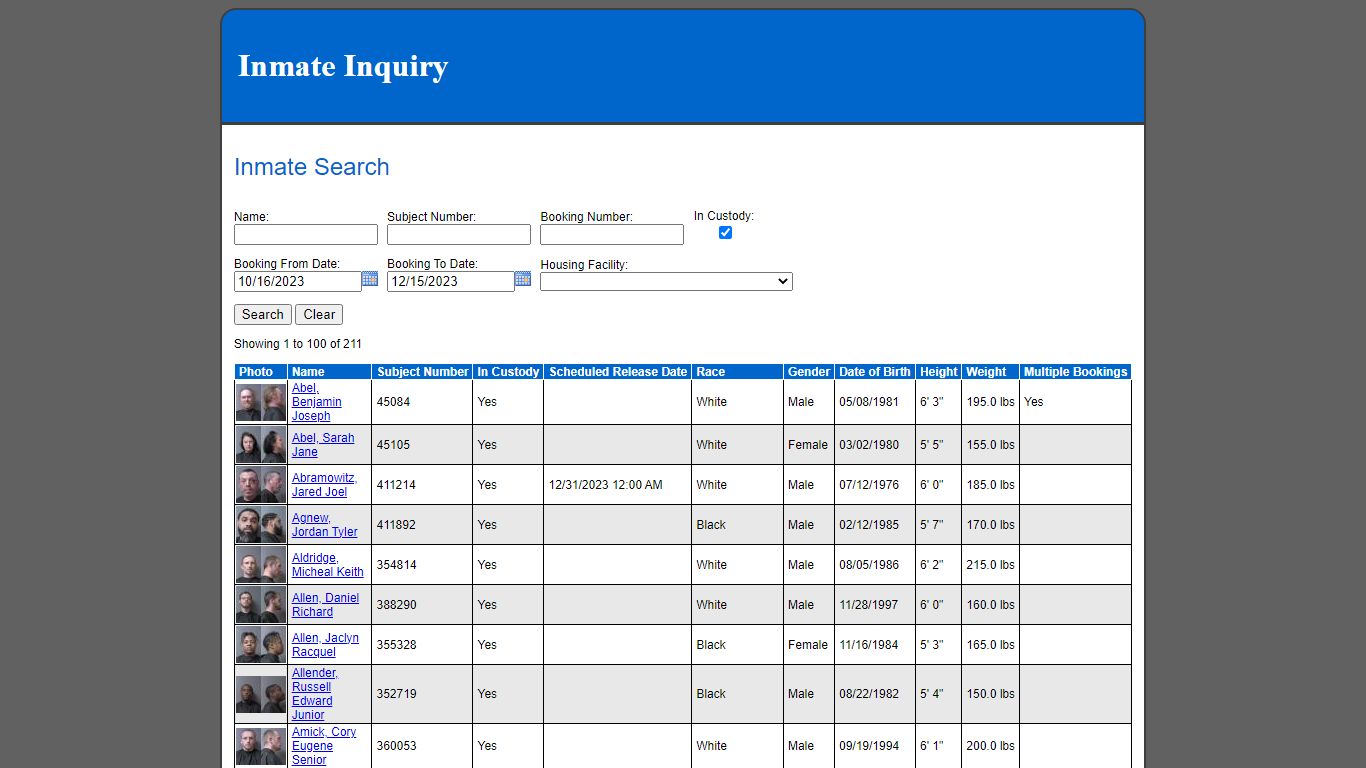Click the Search button
The width and height of the screenshot is (1366, 768).
point(263,314)
